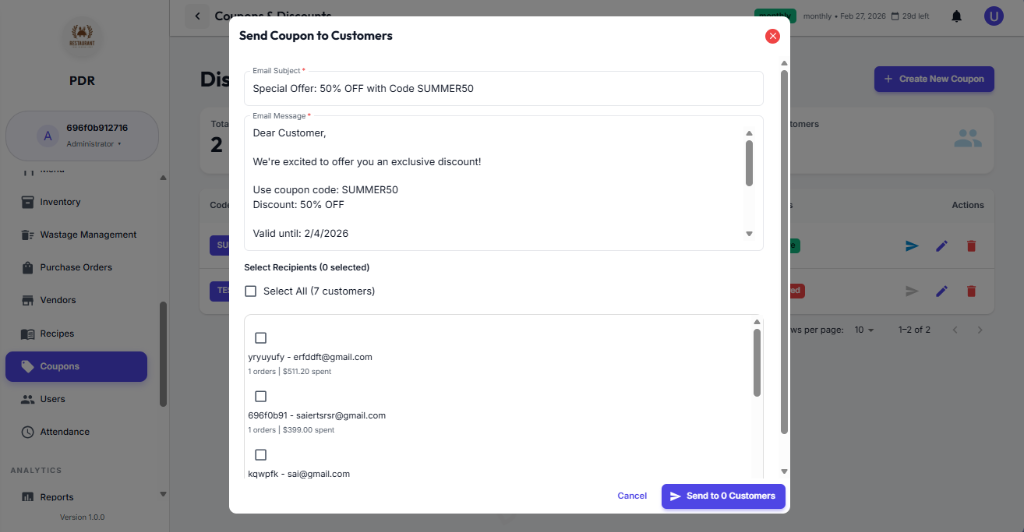The height and width of the screenshot is (532, 1024).
Task: Click the calendar icon beside 29d left
Action: 895,16
